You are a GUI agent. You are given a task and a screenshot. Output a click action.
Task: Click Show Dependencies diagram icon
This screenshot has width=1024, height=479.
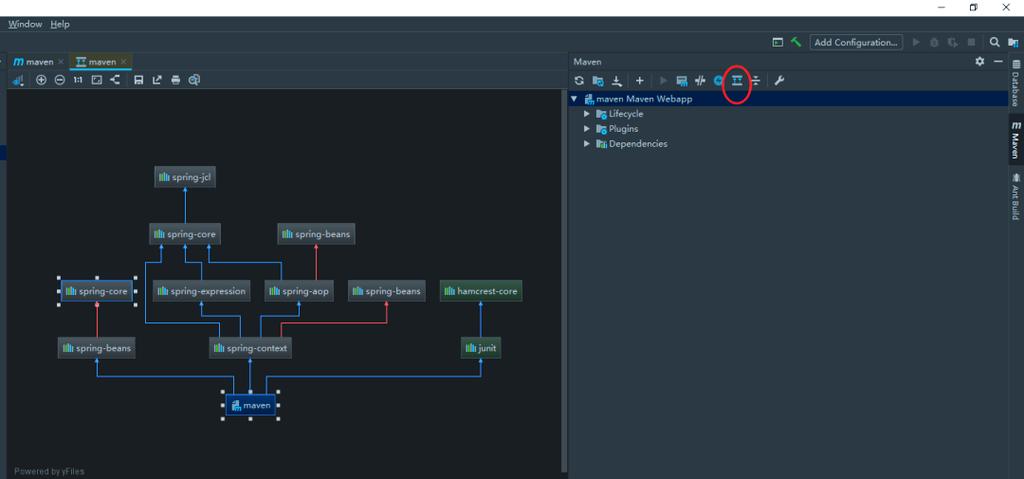click(x=737, y=80)
